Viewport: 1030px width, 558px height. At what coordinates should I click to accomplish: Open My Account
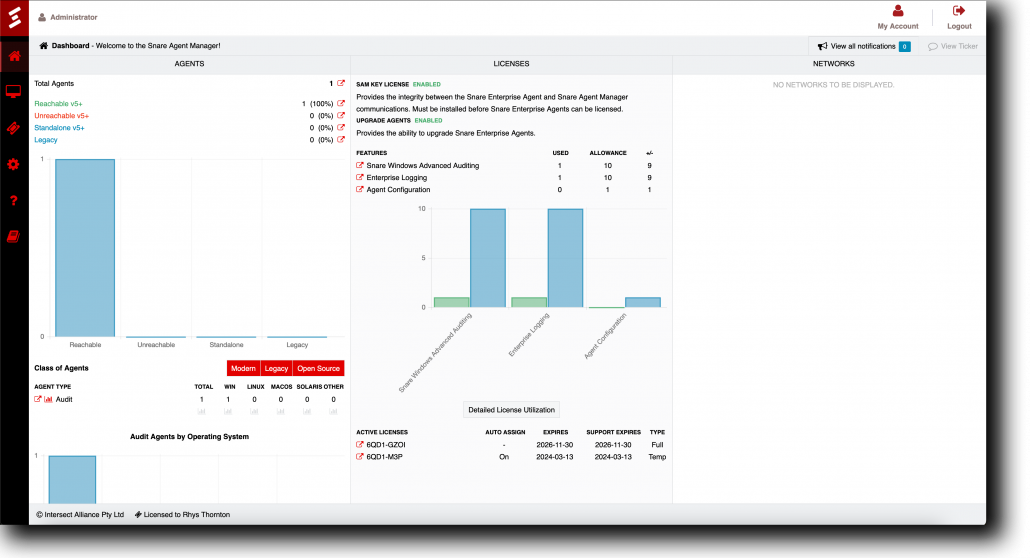click(x=898, y=18)
